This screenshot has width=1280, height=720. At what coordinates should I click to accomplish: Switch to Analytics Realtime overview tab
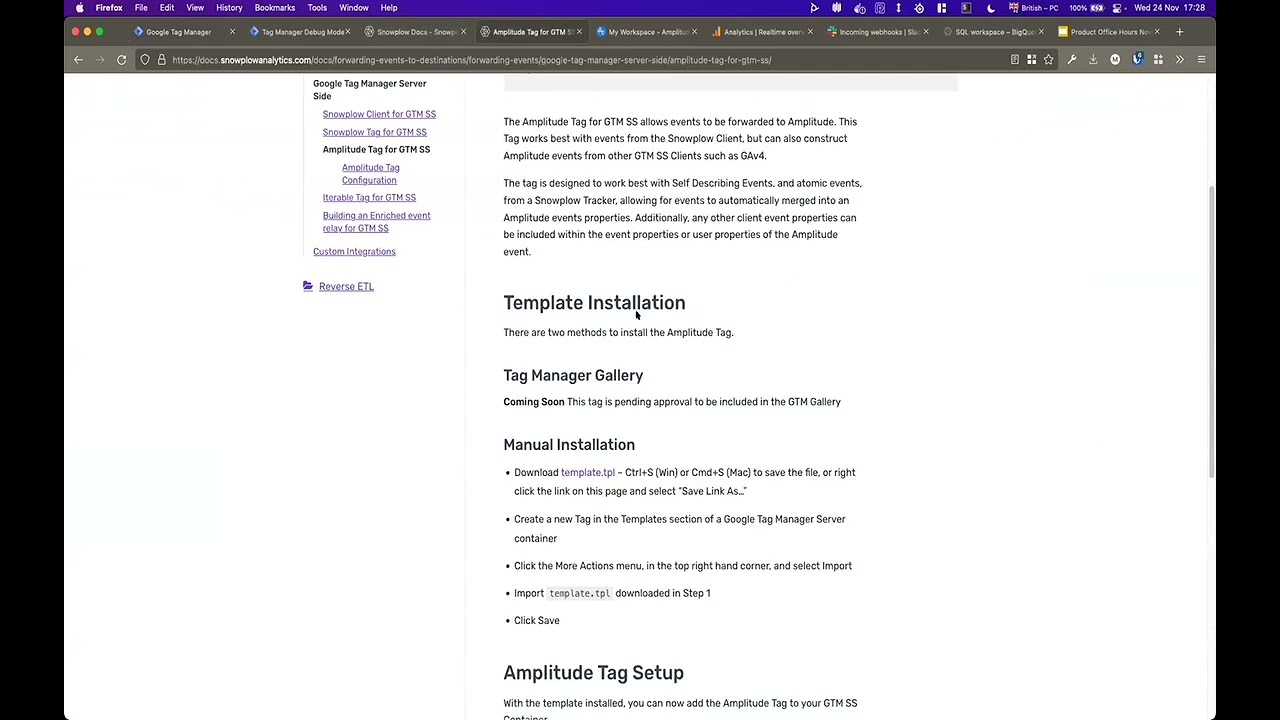pyautogui.click(x=763, y=32)
